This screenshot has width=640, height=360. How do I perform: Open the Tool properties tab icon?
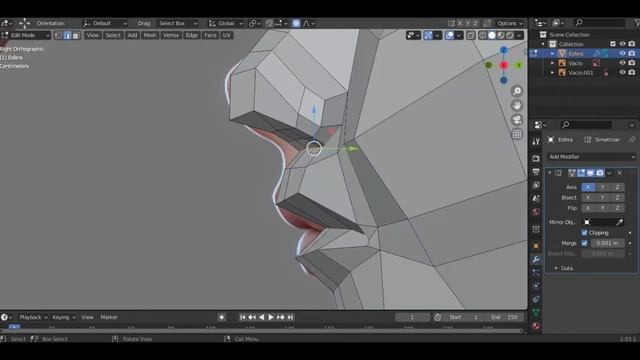pyautogui.click(x=536, y=141)
